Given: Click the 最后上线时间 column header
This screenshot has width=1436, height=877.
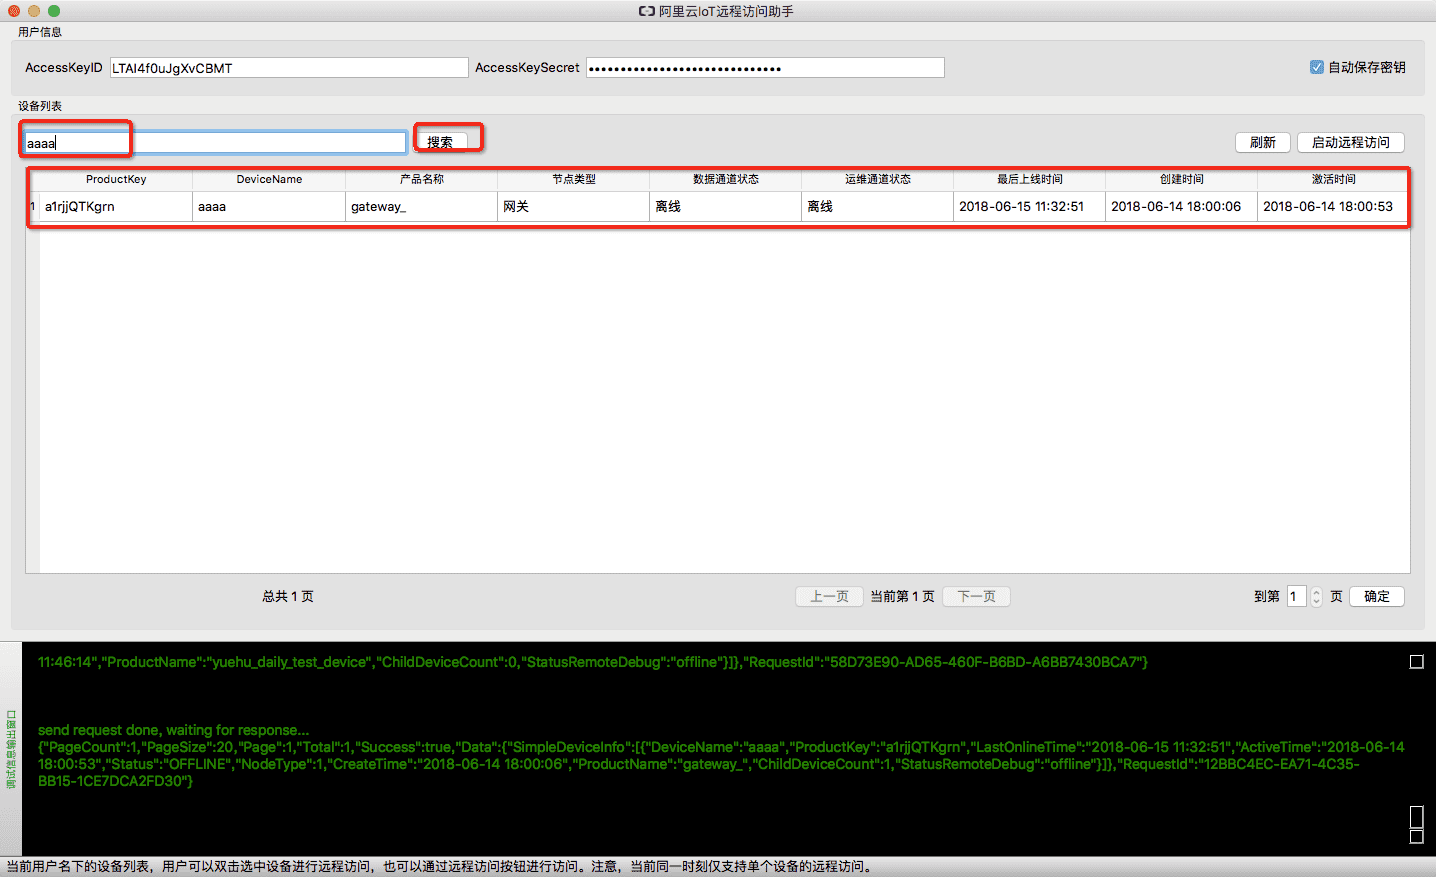Looking at the screenshot, I should [x=1029, y=179].
